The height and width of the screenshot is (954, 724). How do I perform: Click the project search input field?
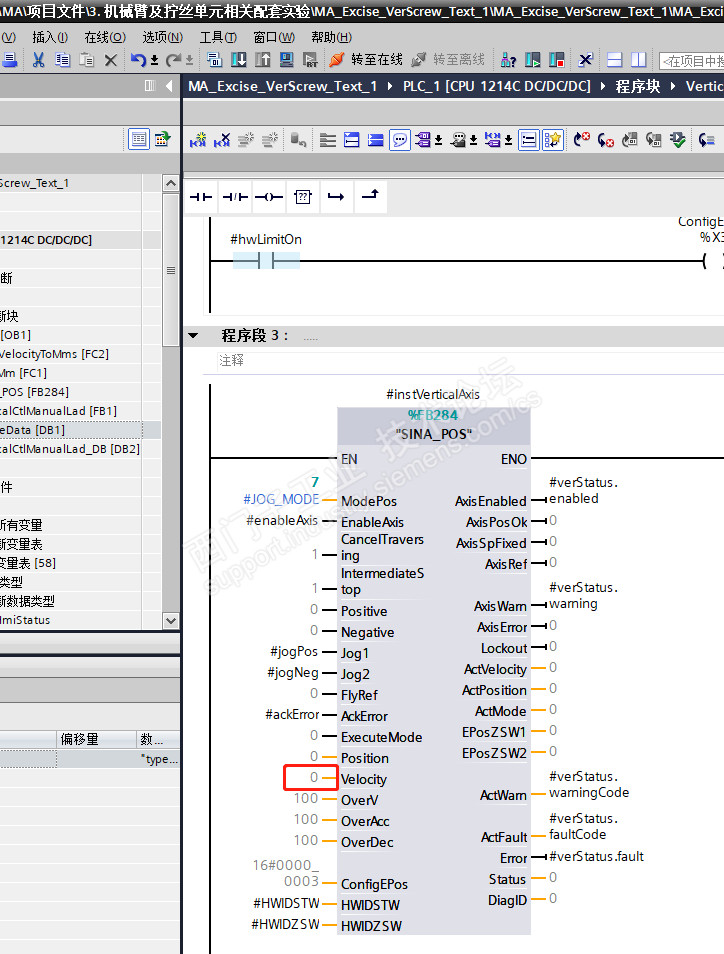[692, 60]
